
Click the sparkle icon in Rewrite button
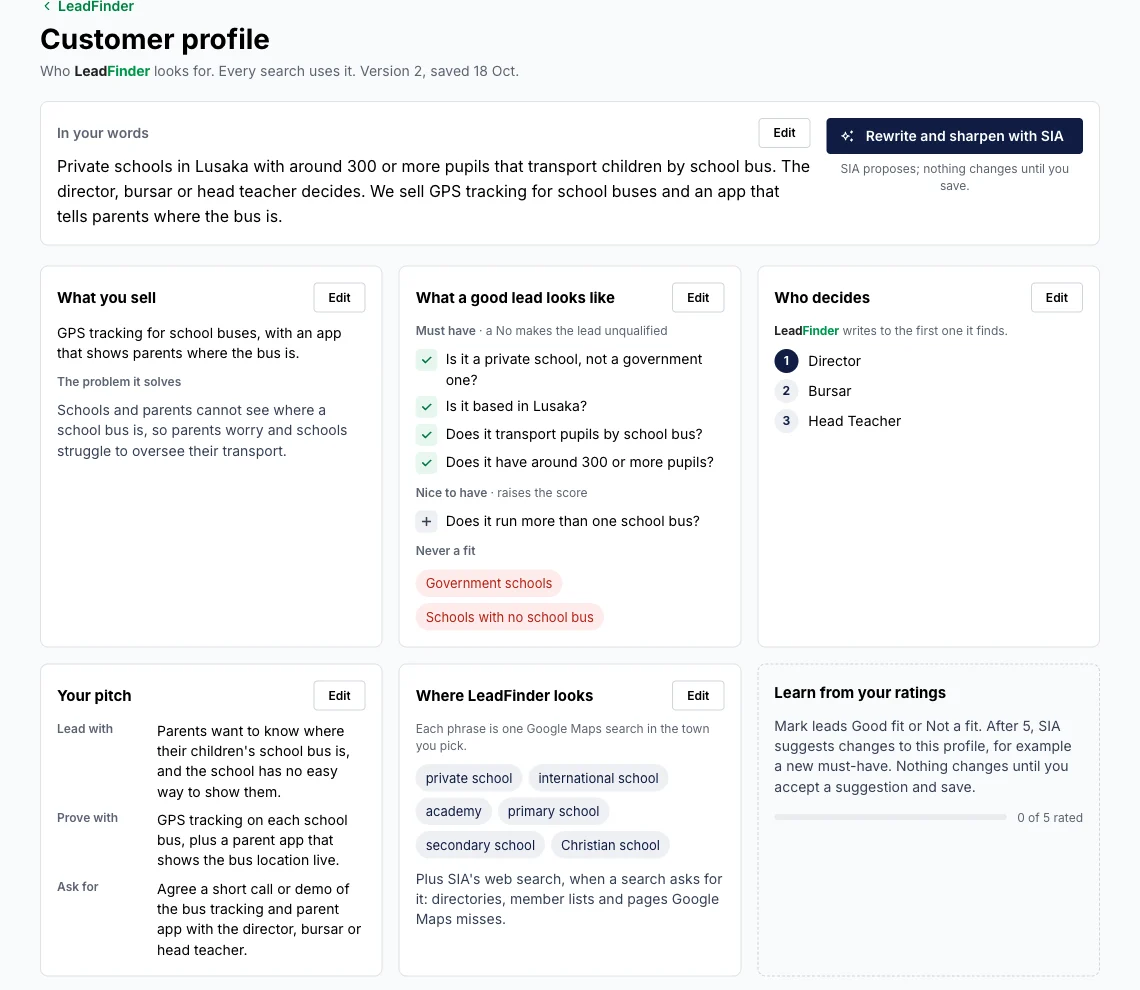coord(847,136)
